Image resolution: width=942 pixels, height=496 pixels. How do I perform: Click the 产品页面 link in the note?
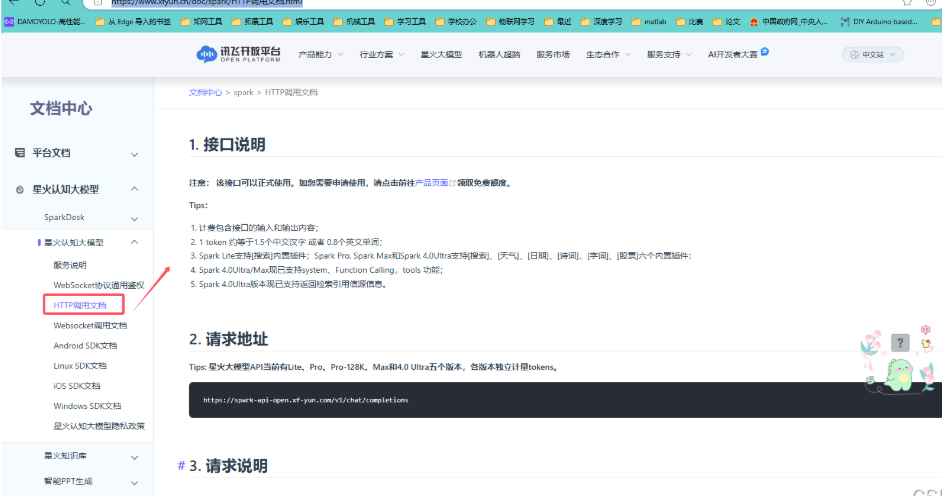click(x=432, y=183)
